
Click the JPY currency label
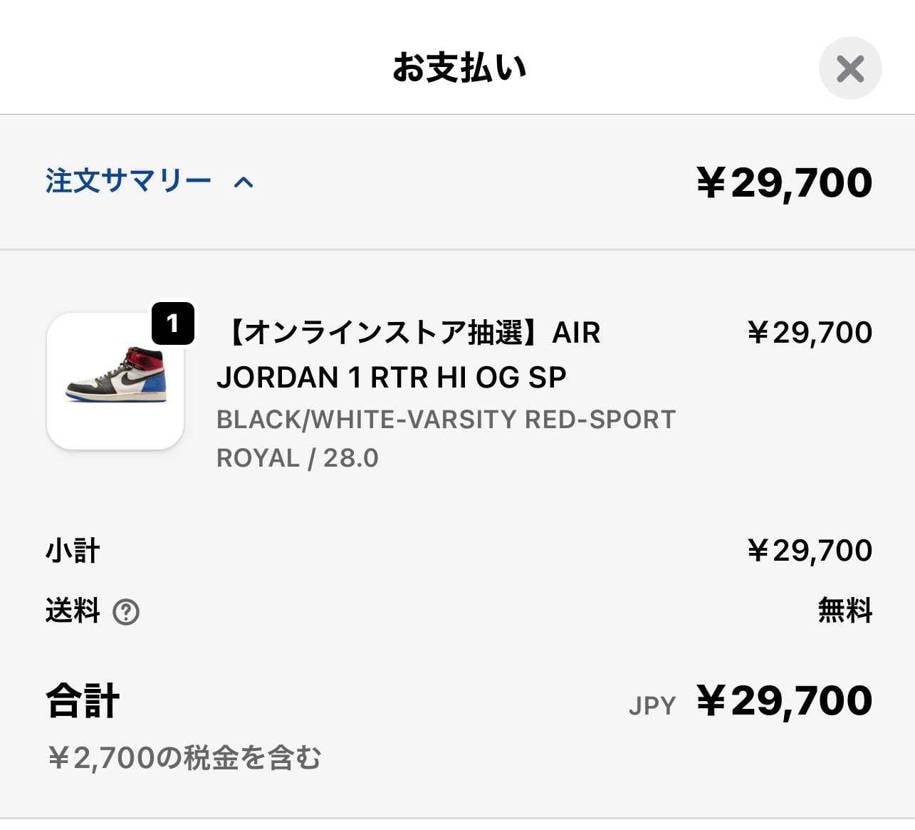tap(651, 704)
